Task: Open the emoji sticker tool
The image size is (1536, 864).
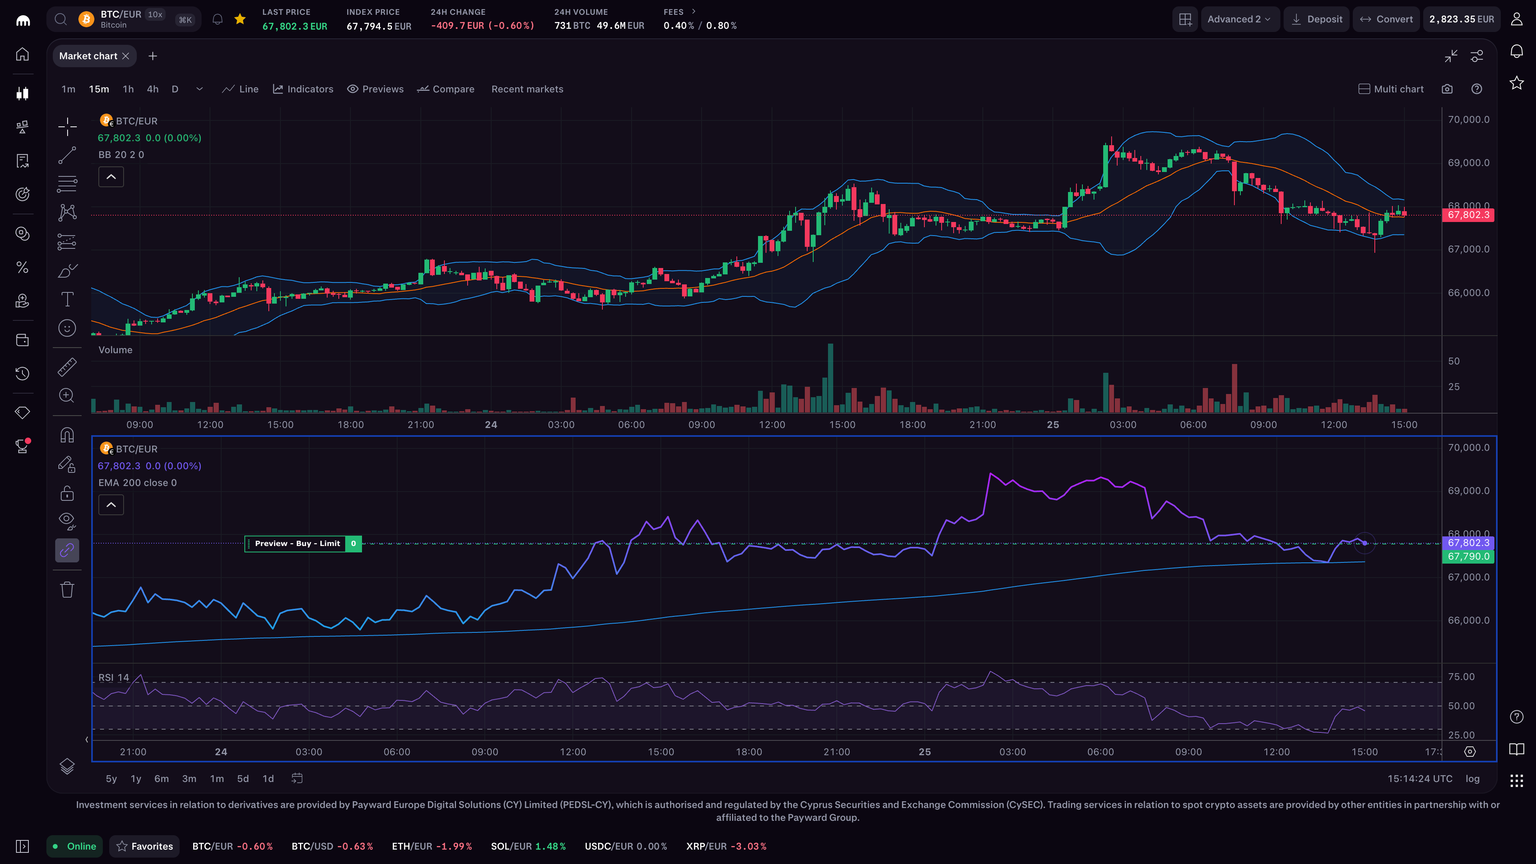Action: coord(67,328)
